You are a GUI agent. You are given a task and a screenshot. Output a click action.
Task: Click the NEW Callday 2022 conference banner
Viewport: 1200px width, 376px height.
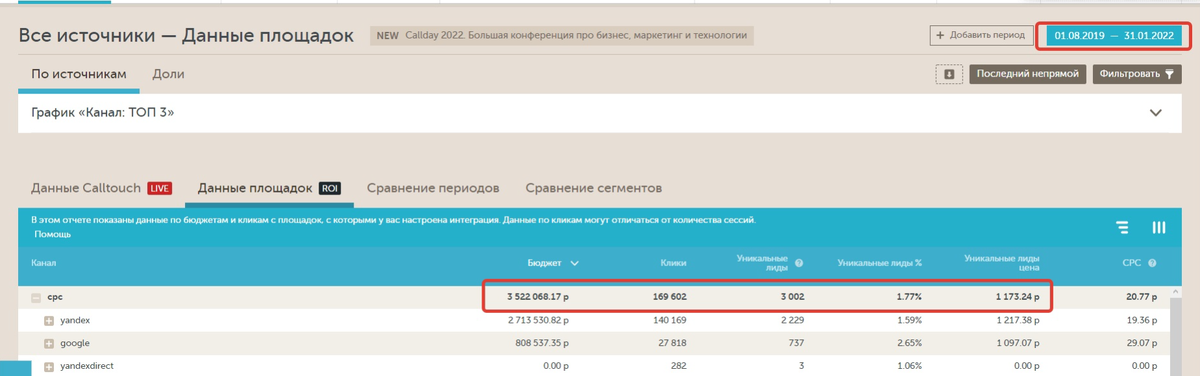[x=562, y=35]
